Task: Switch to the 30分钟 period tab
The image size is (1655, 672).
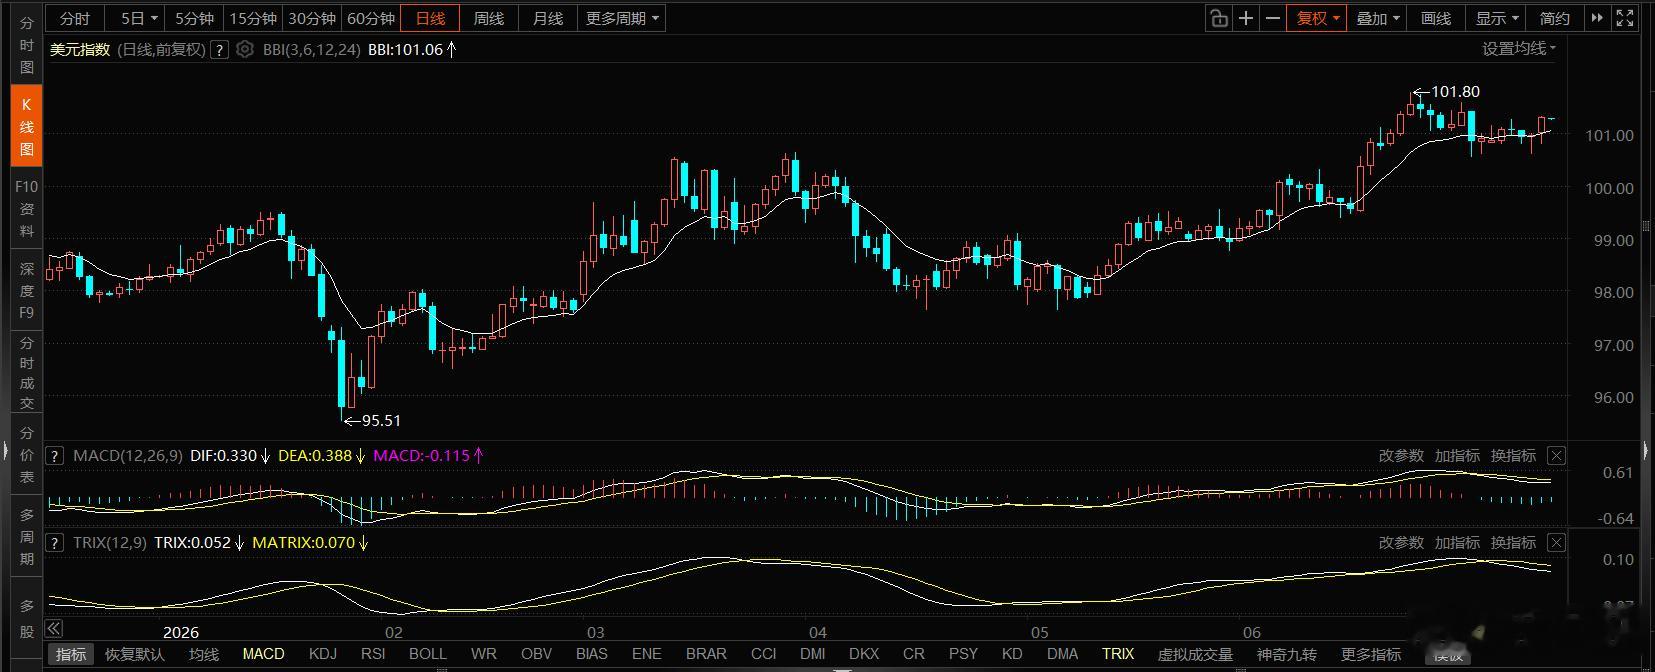Action: pyautogui.click(x=311, y=18)
